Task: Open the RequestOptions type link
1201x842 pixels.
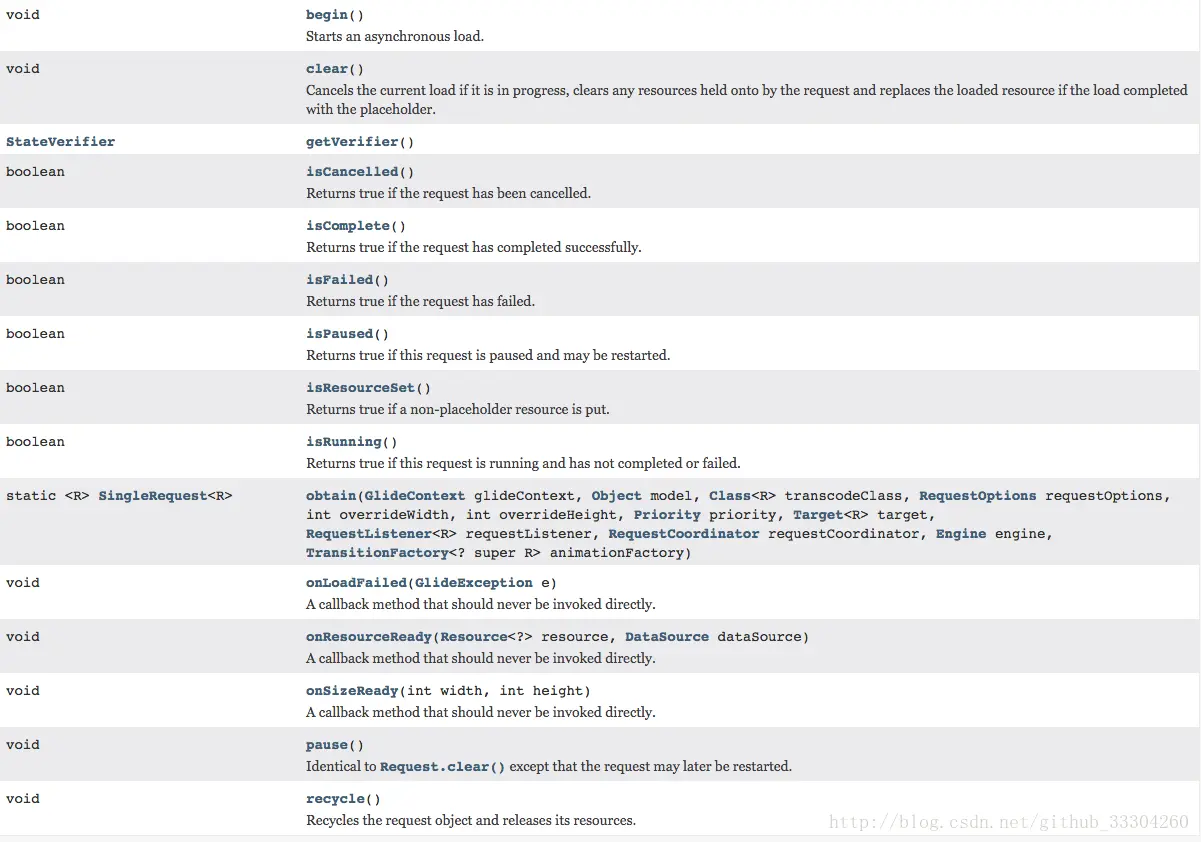Action: (977, 496)
